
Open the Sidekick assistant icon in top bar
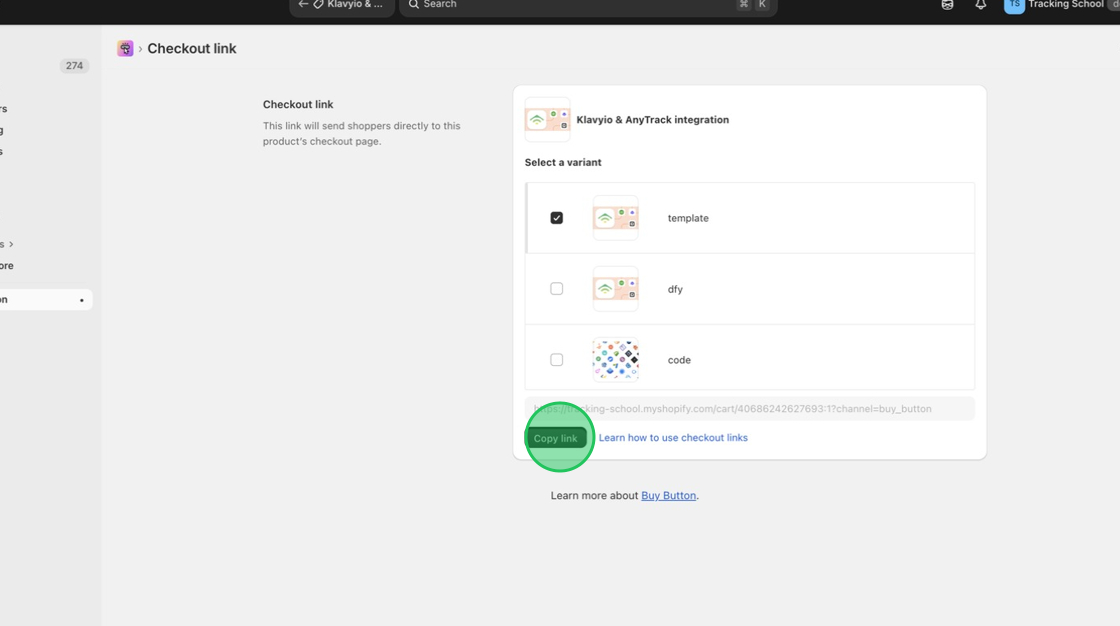947,5
